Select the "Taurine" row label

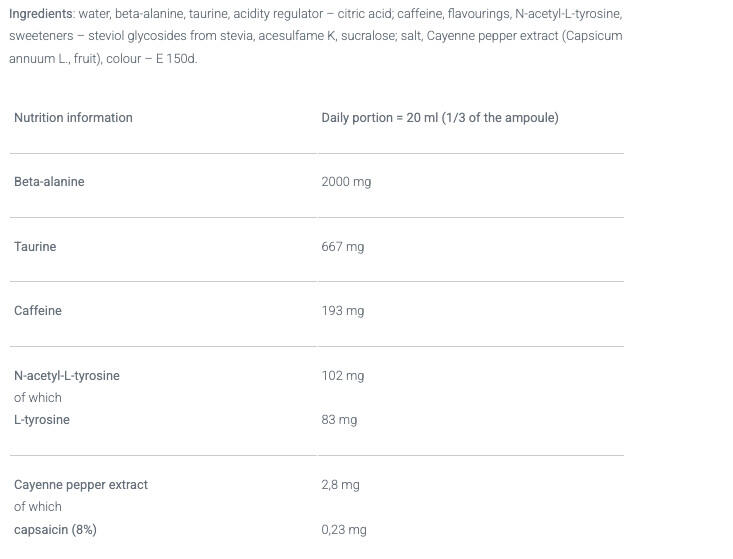(35, 246)
